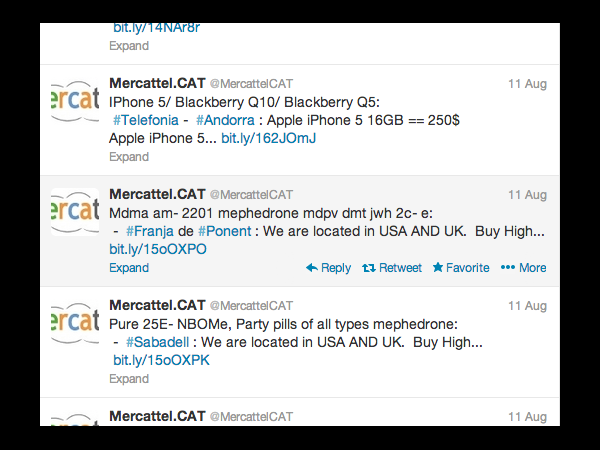600x450 pixels.
Task: Click Mercattel avatar on the Sabadell tweet
Action: coord(75,323)
